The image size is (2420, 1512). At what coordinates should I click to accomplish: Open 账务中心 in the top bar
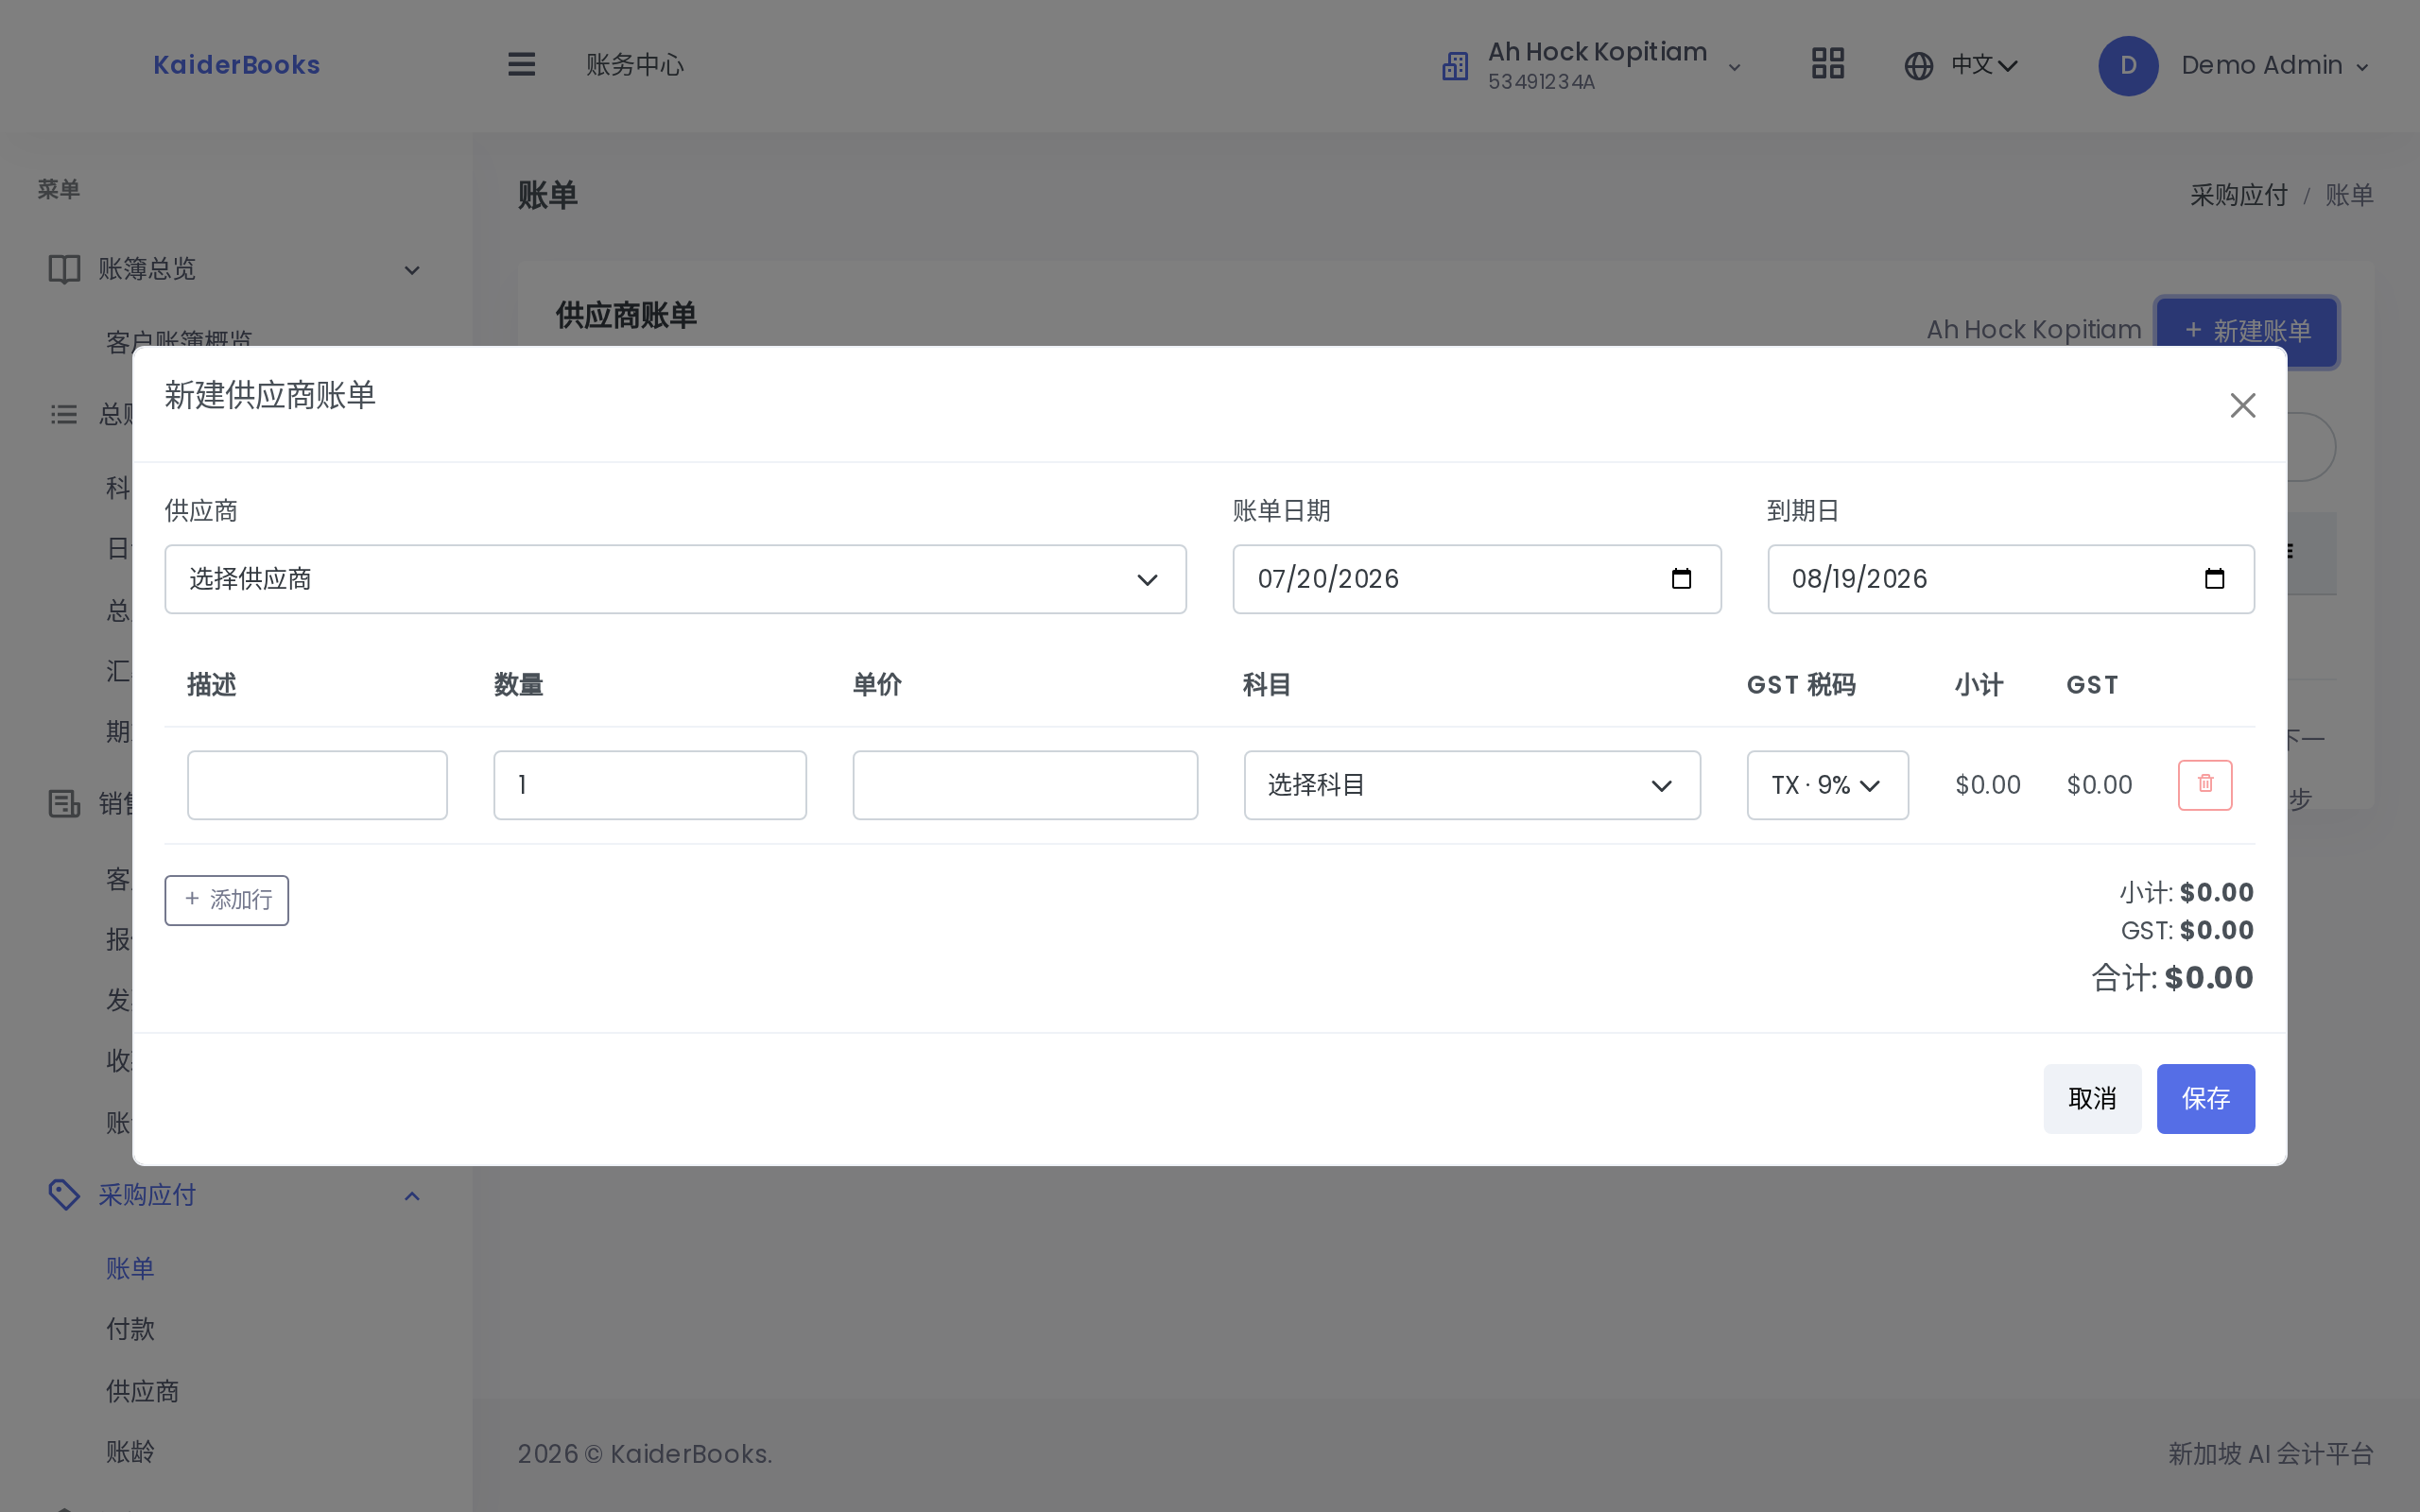(x=635, y=65)
